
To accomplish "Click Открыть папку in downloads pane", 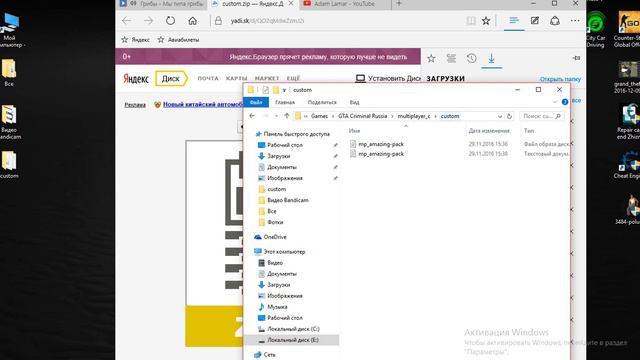I will [x=560, y=79].
